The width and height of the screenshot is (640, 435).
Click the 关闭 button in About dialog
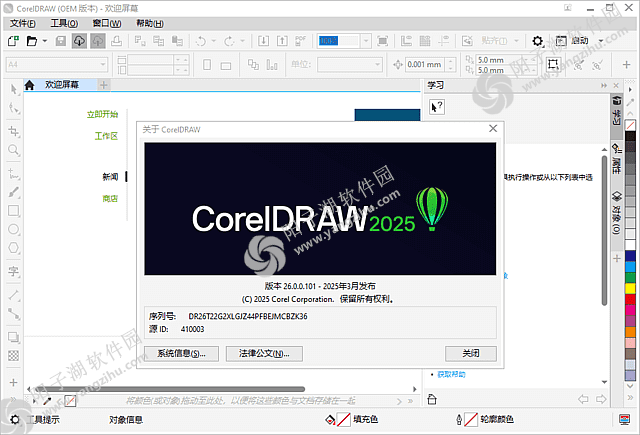click(x=471, y=353)
